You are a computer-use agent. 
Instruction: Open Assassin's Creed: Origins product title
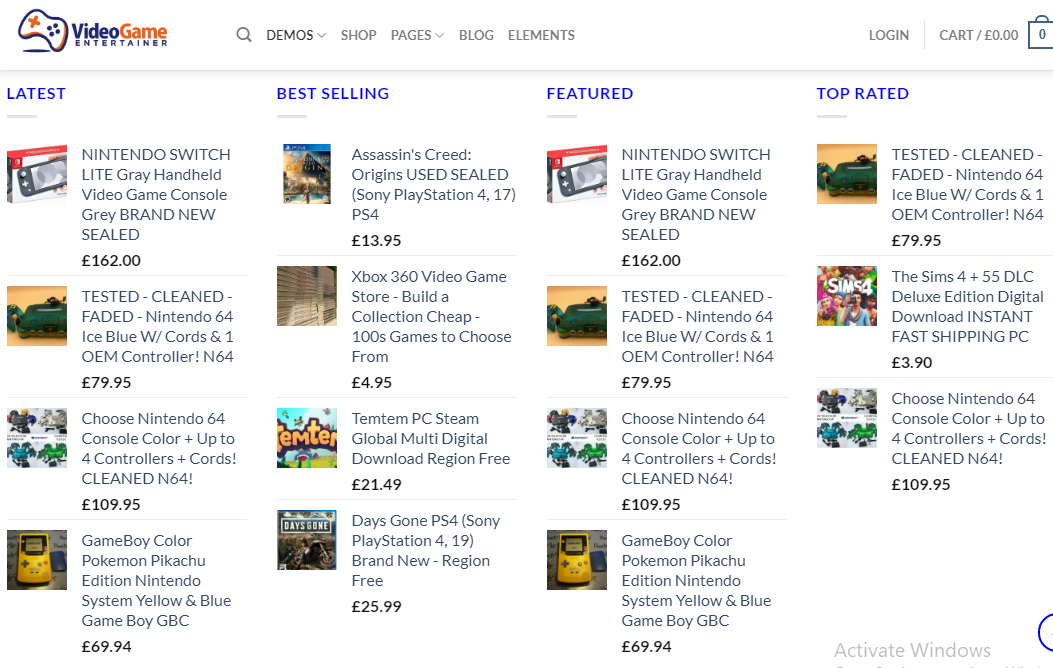pos(434,185)
